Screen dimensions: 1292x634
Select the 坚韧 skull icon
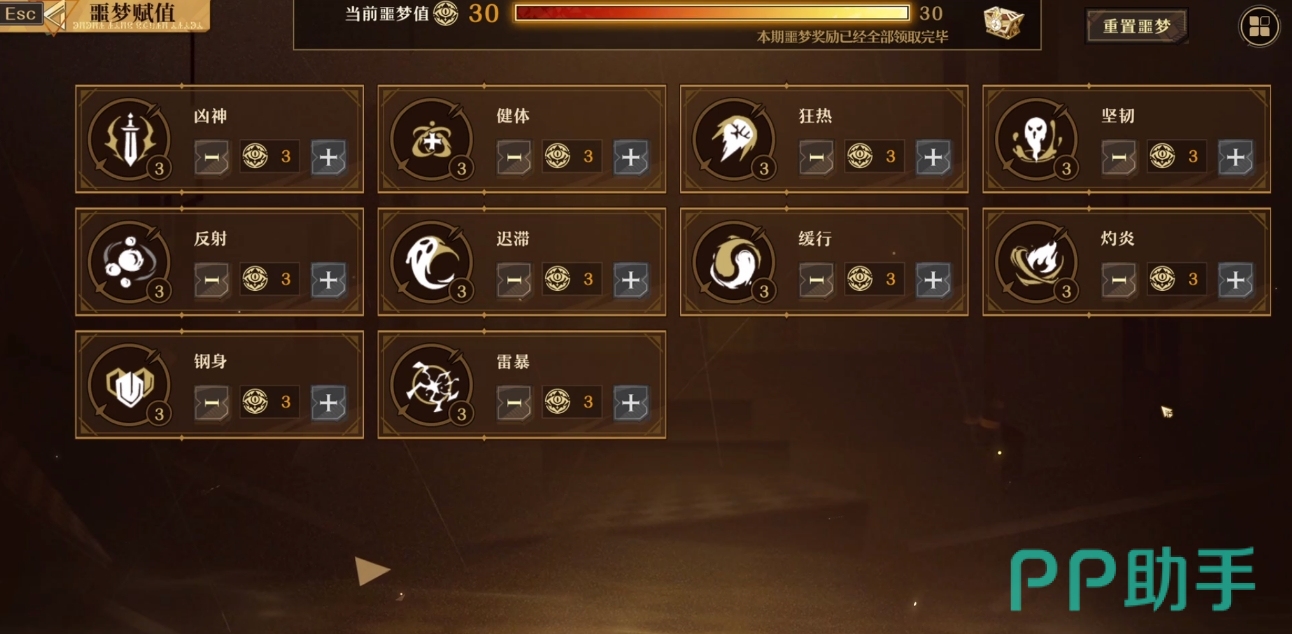tap(1037, 138)
